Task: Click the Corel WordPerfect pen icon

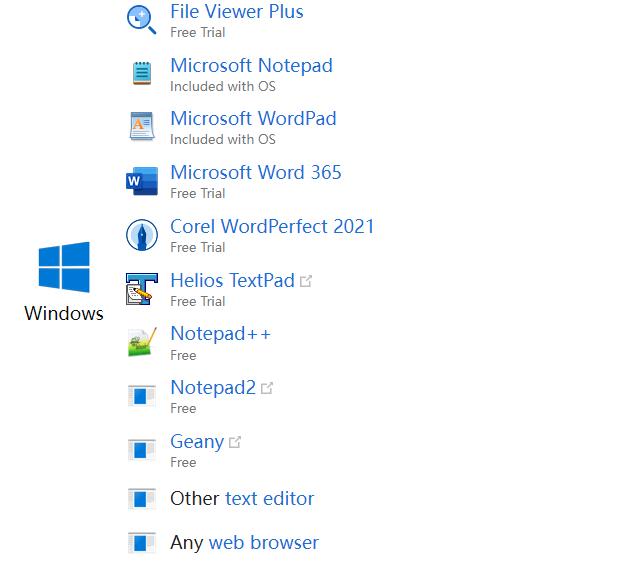Action: 142,235
